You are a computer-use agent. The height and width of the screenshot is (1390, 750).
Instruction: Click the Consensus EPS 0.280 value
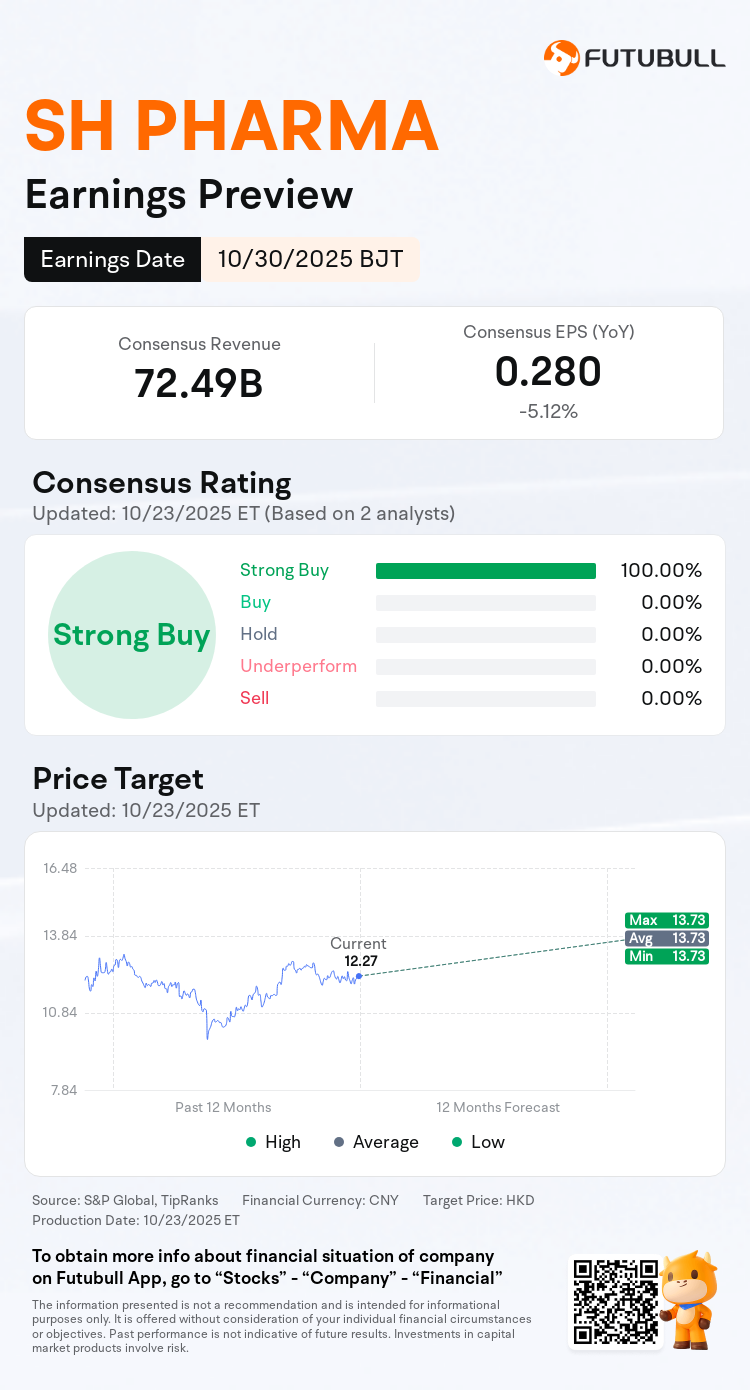pyautogui.click(x=548, y=372)
